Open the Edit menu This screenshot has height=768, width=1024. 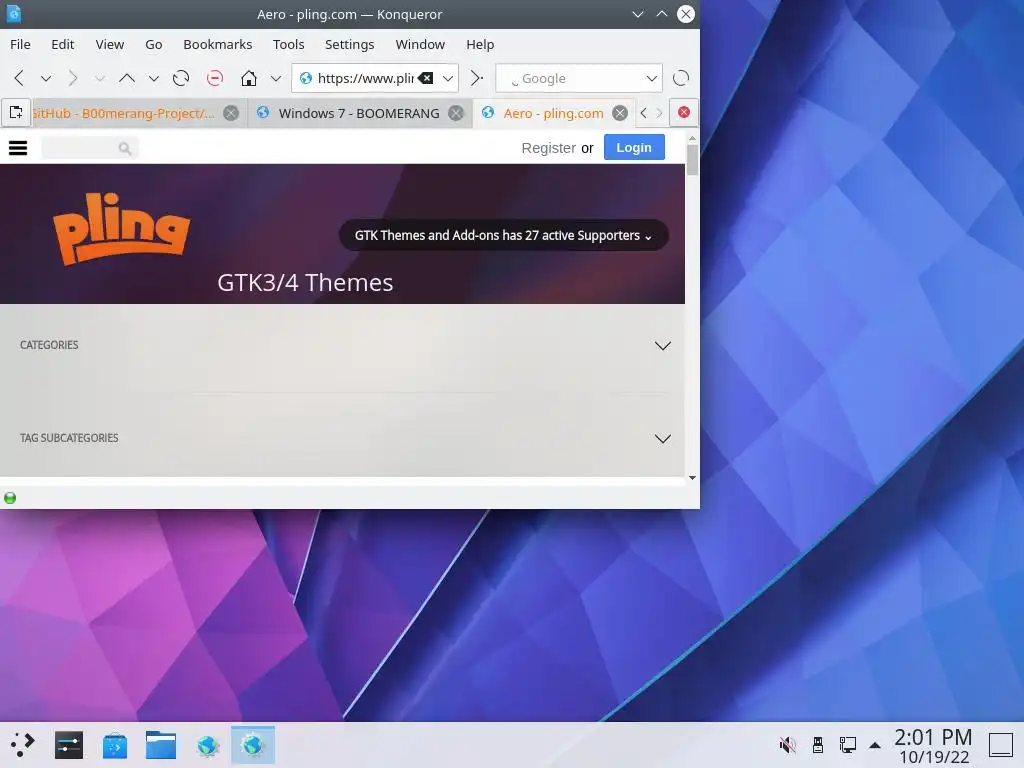(63, 44)
